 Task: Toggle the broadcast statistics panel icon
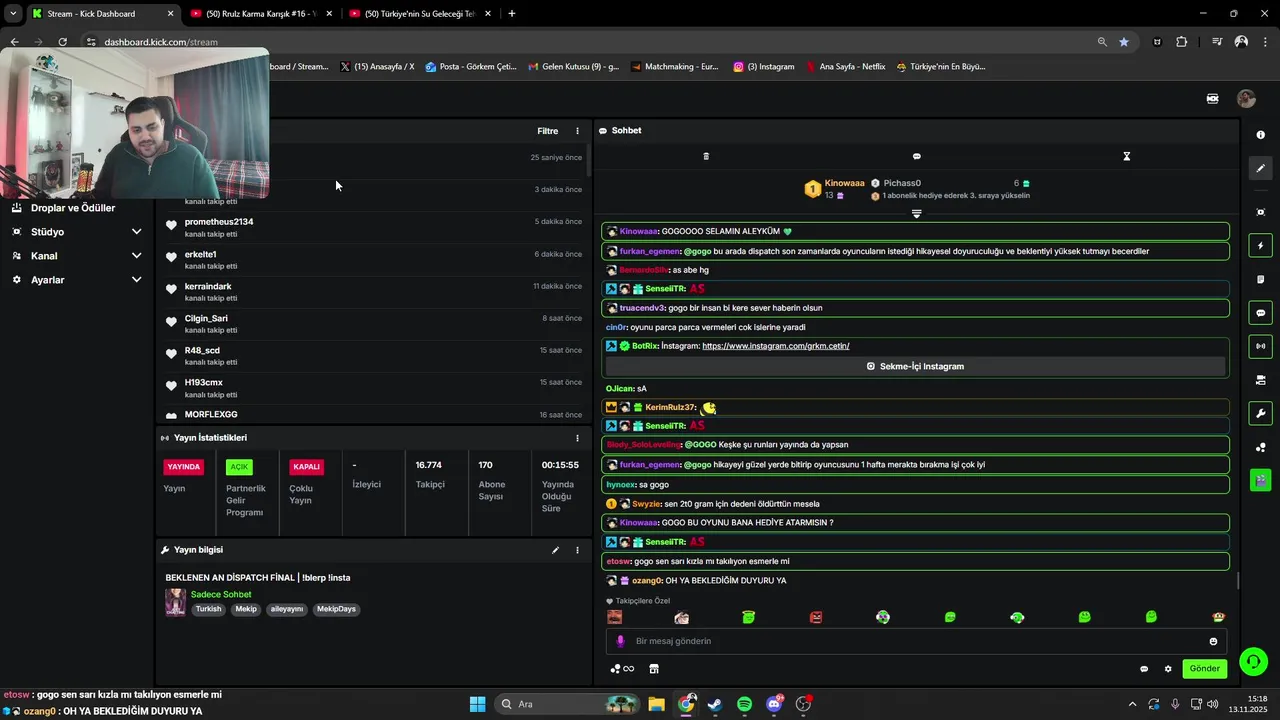click(x=1260, y=346)
